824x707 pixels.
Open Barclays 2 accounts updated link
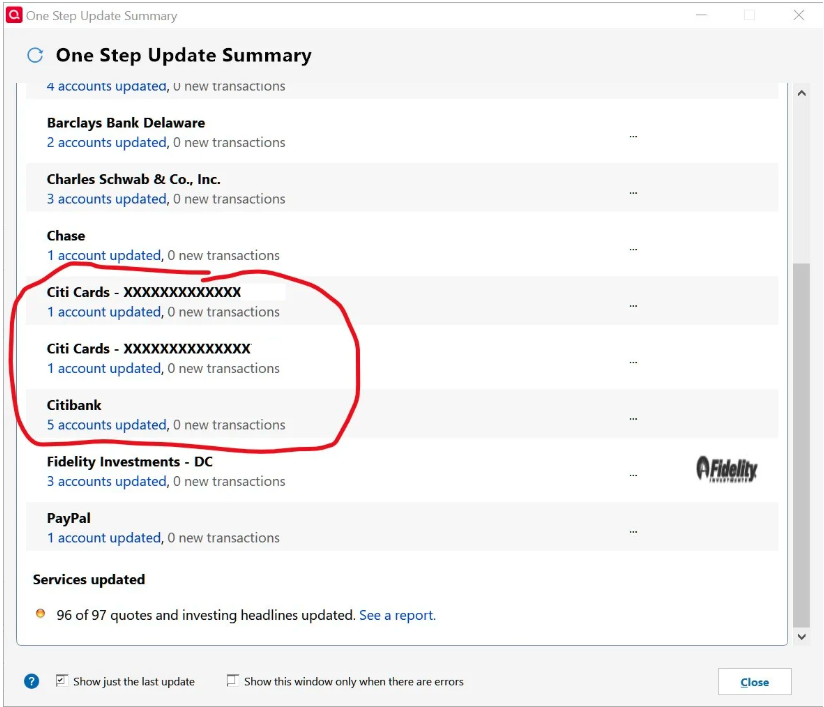pyautogui.click(x=107, y=142)
